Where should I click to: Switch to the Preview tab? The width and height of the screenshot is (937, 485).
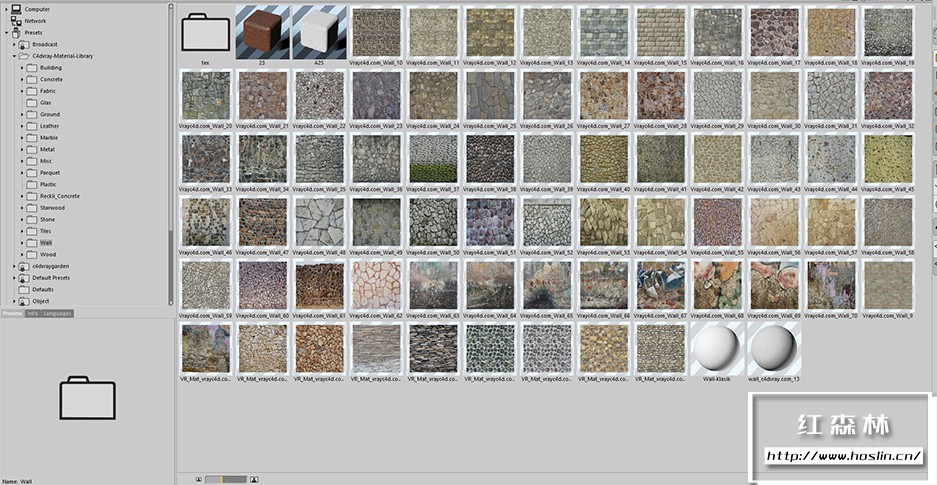pyautogui.click(x=12, y=314)
